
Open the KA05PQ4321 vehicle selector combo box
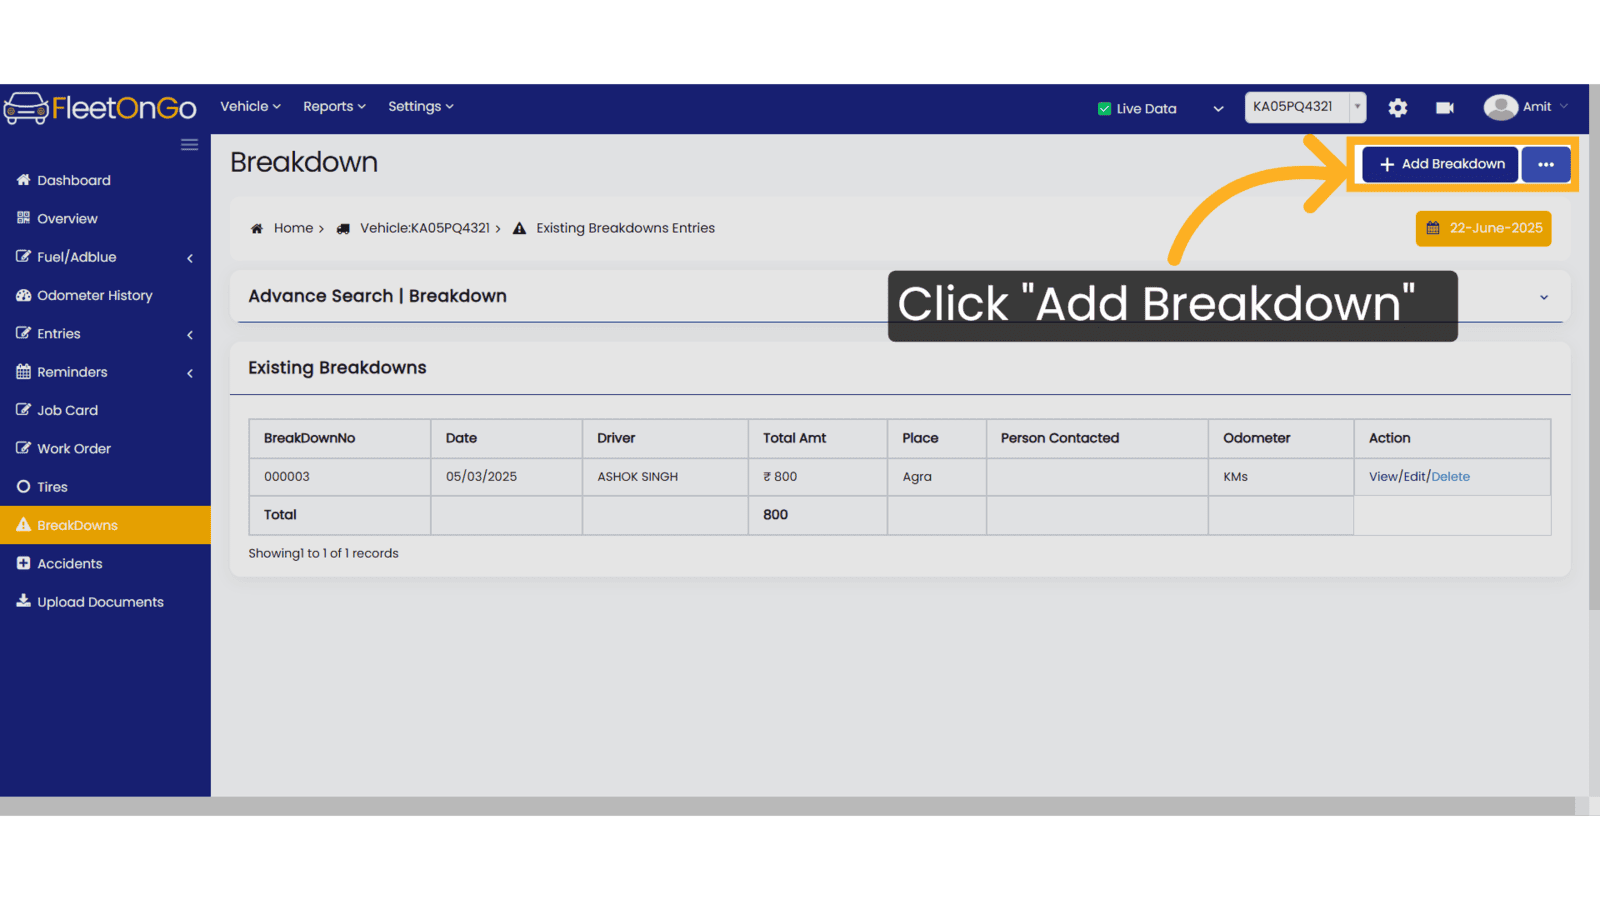[x=1305, y=107]
